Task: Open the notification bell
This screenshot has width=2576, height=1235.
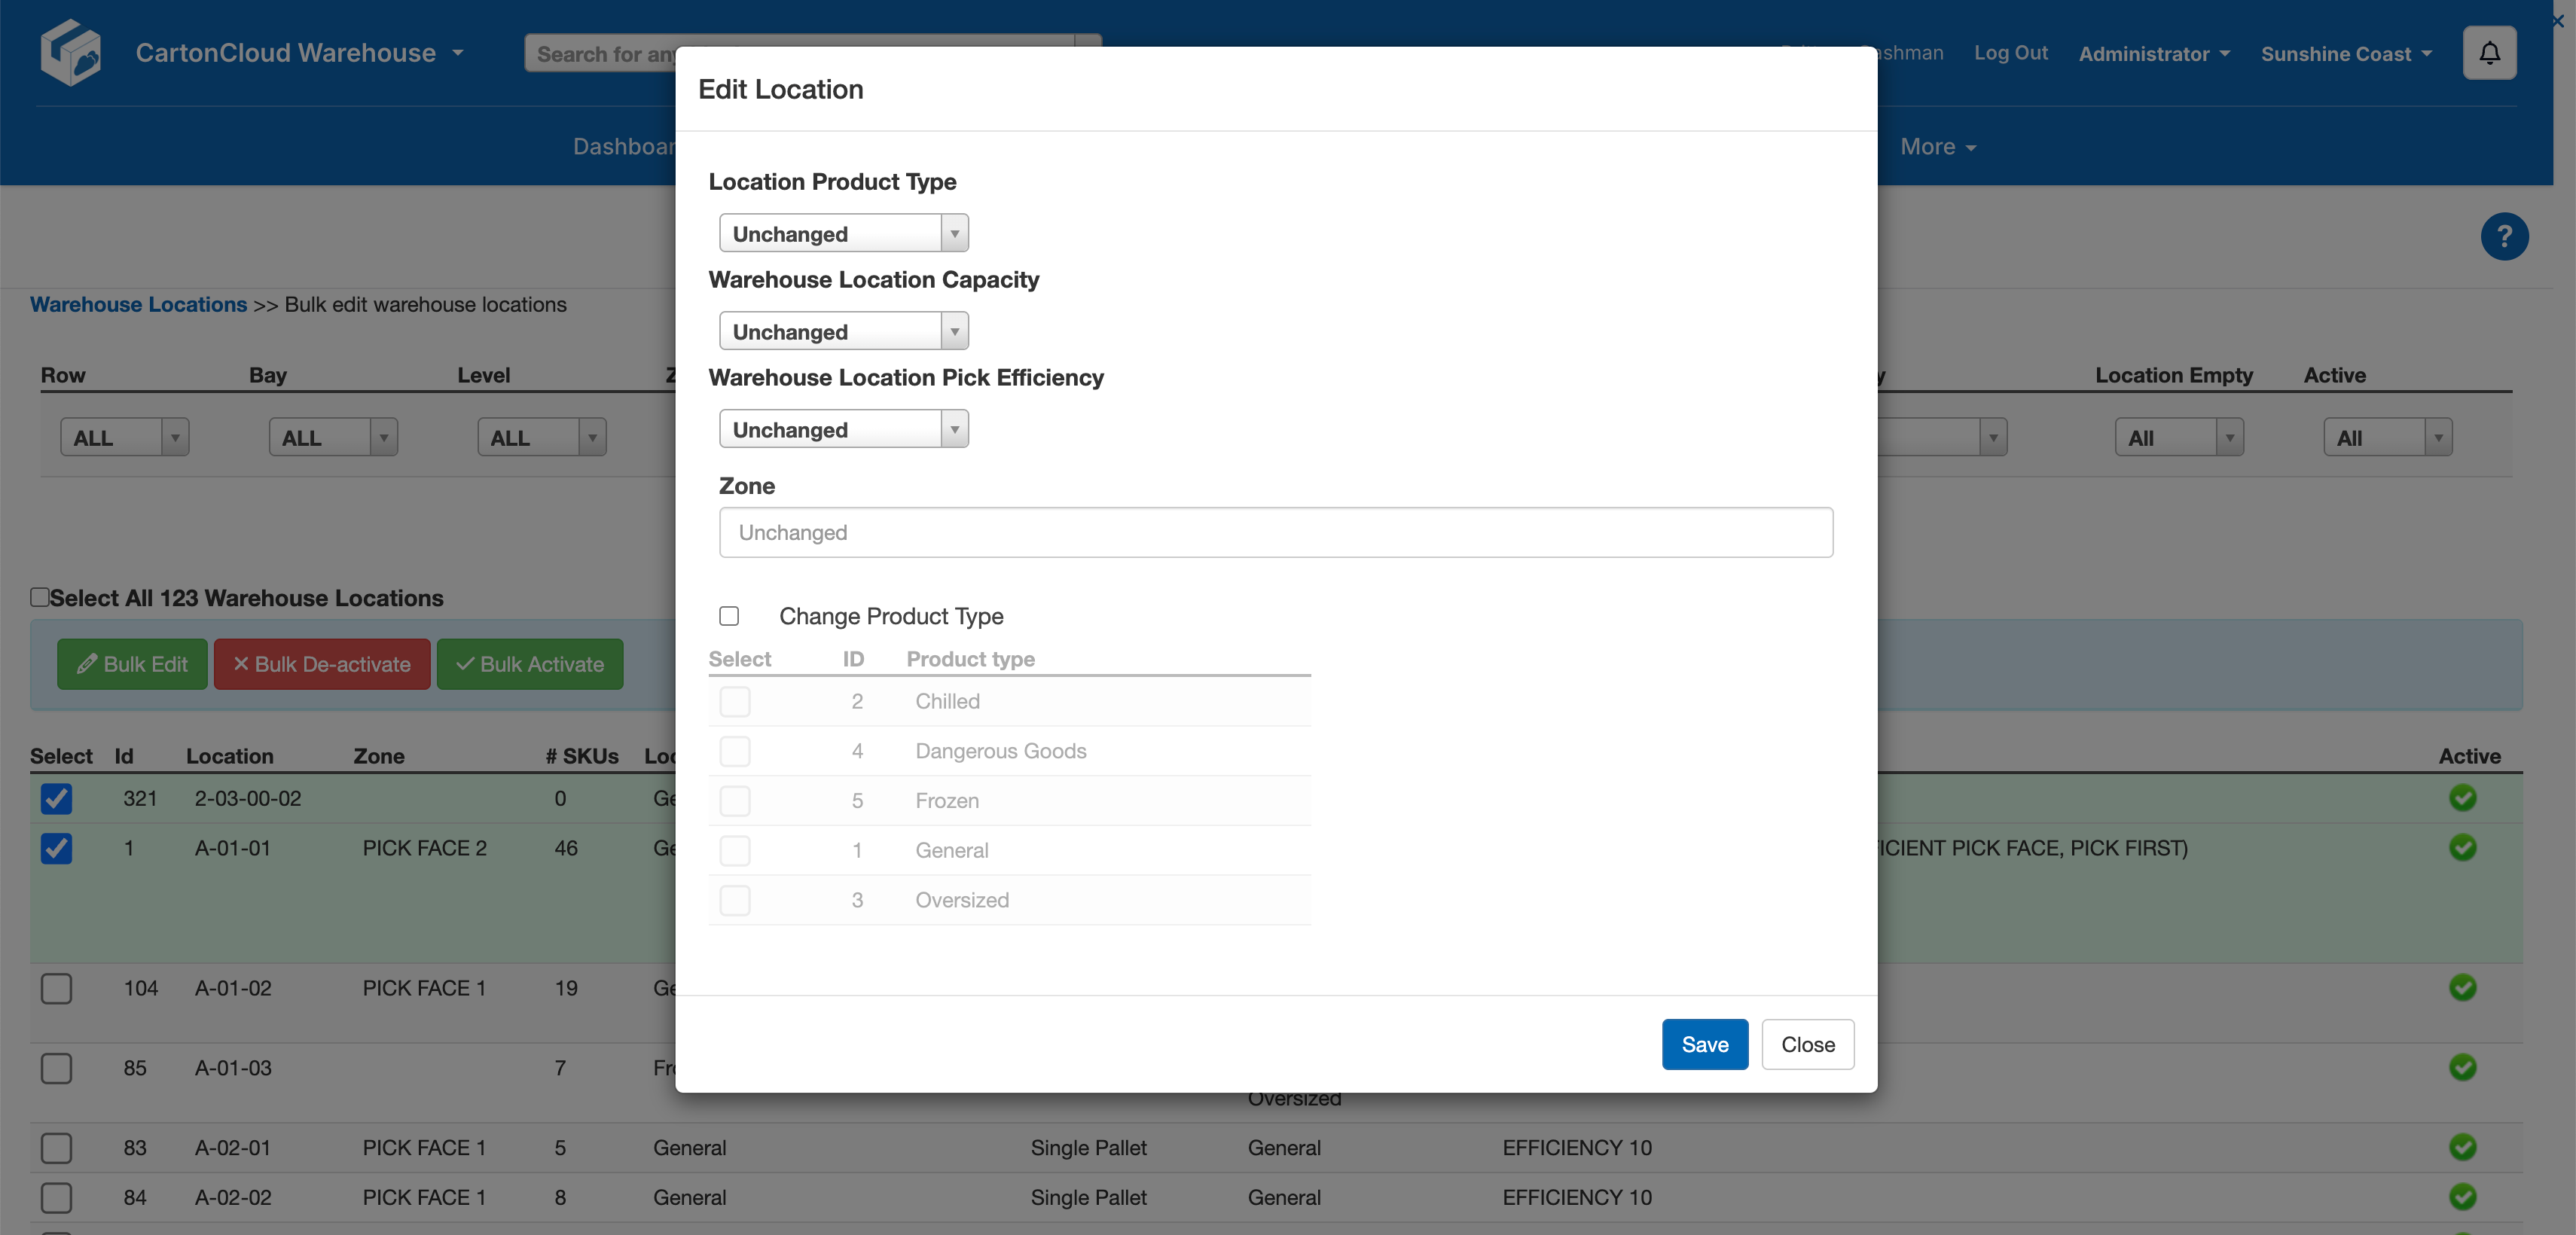Action: click(x=2489, y=52)
